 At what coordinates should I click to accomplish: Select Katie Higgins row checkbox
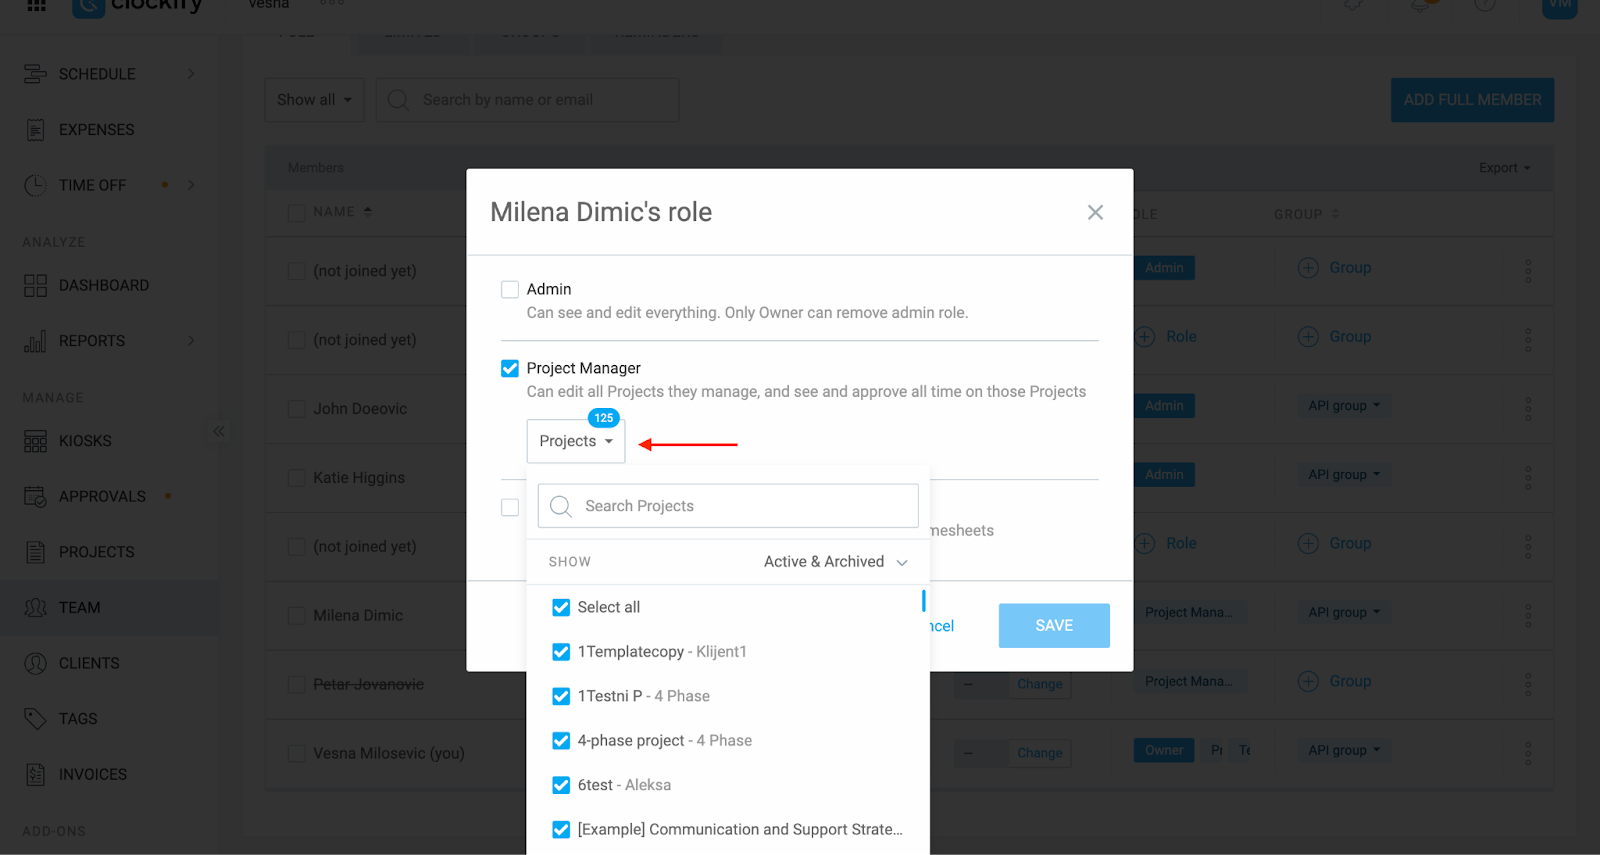[296, 478]
